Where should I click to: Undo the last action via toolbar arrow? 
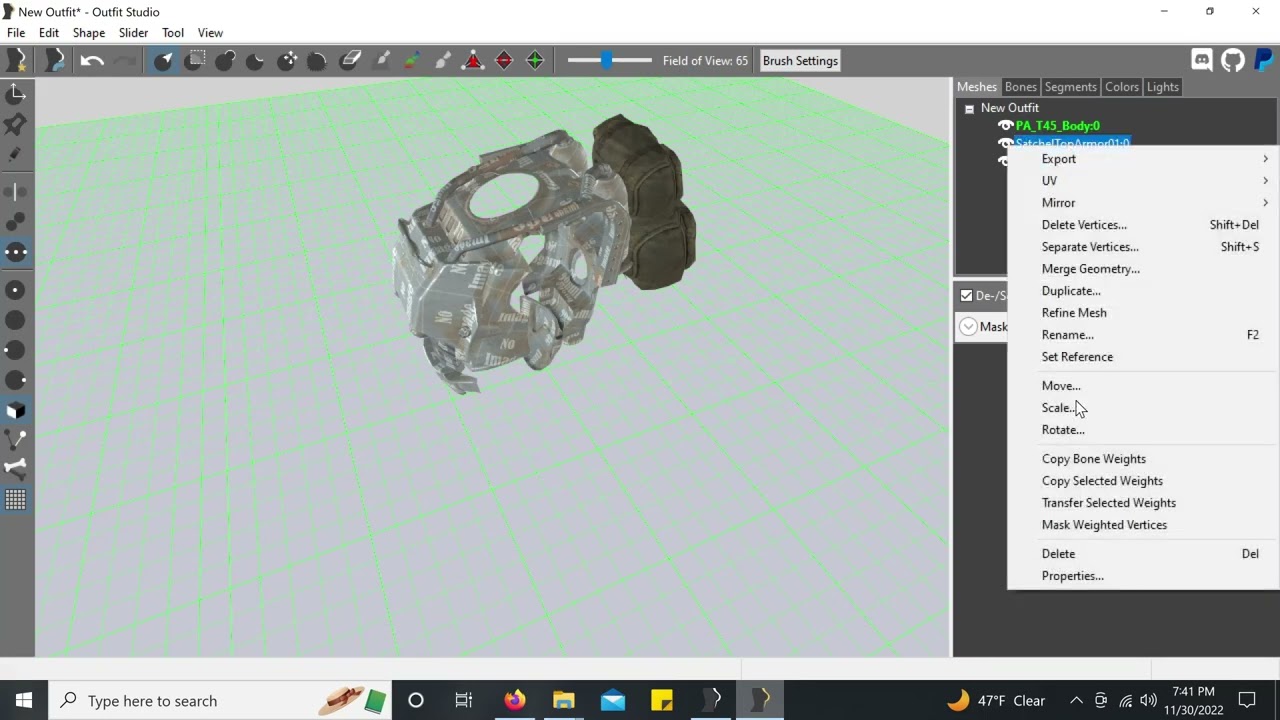pyautogui.click(x=92, y=61)
